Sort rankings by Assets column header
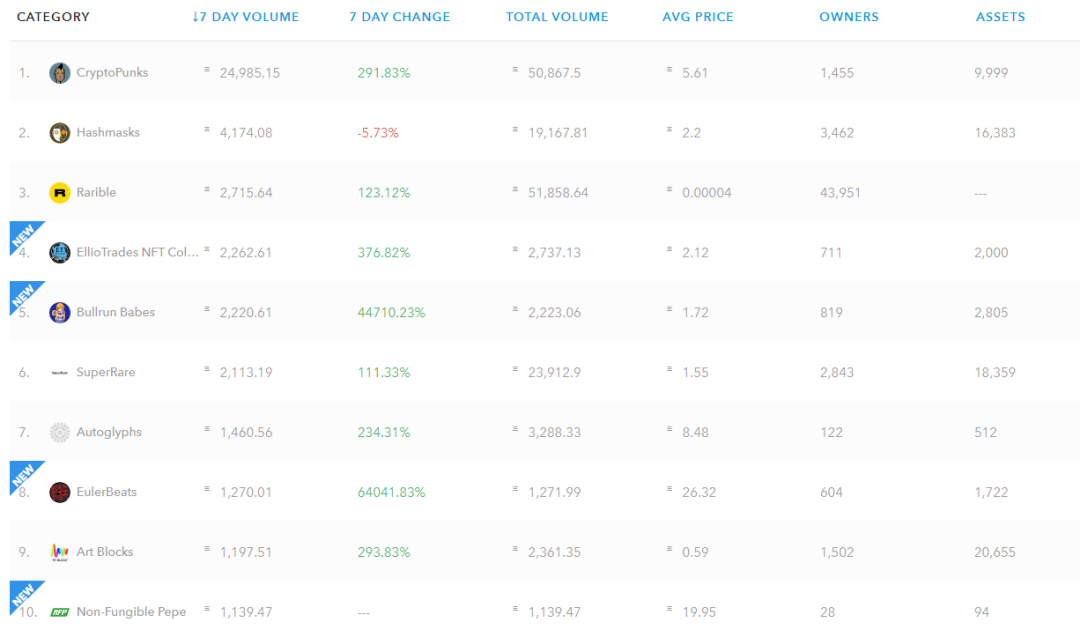1080x630 pixels. click(x=1001, y=17)
